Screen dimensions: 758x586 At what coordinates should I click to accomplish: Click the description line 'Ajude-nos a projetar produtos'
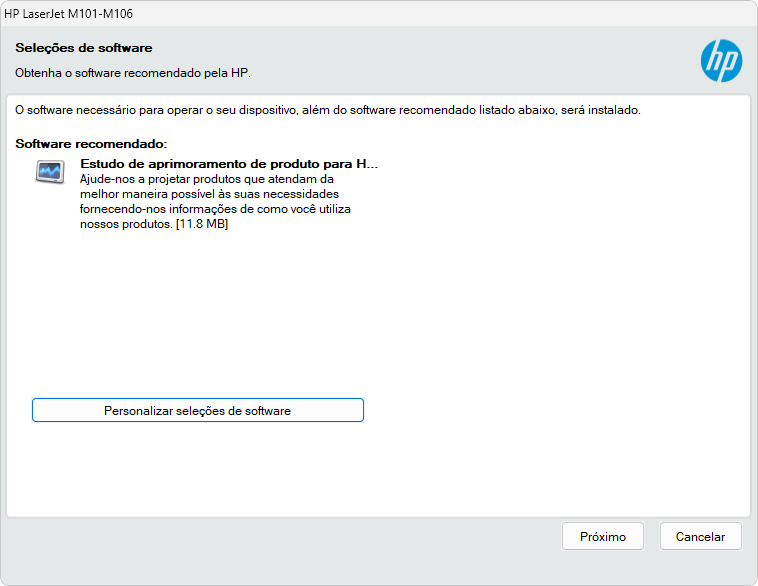[207, 179]
